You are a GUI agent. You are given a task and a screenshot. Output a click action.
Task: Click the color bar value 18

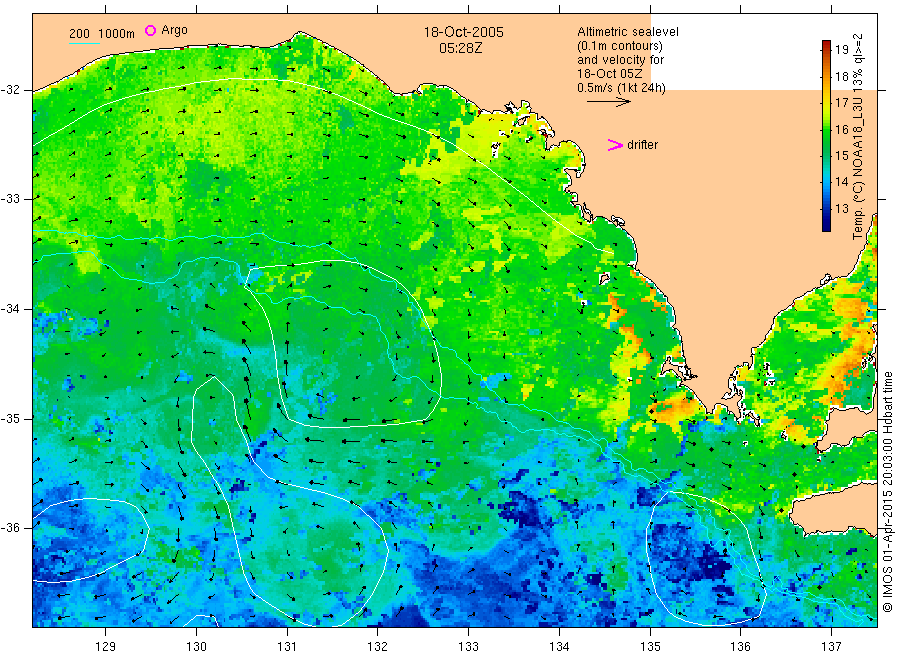[841, 76]
